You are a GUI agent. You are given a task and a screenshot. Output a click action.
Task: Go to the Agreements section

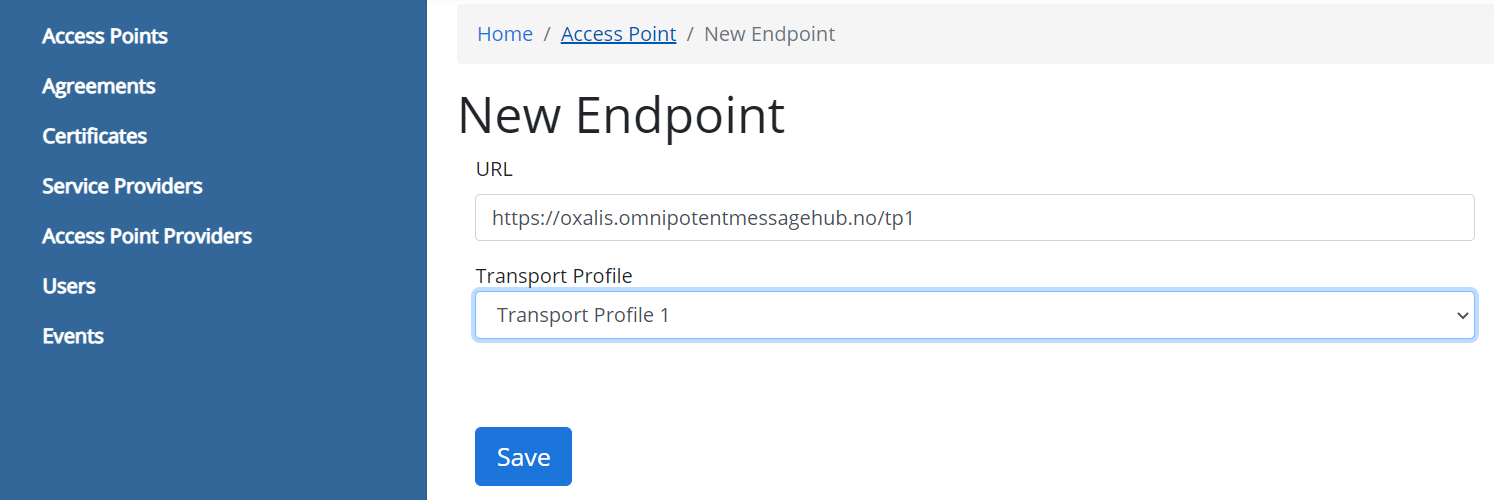99,86
